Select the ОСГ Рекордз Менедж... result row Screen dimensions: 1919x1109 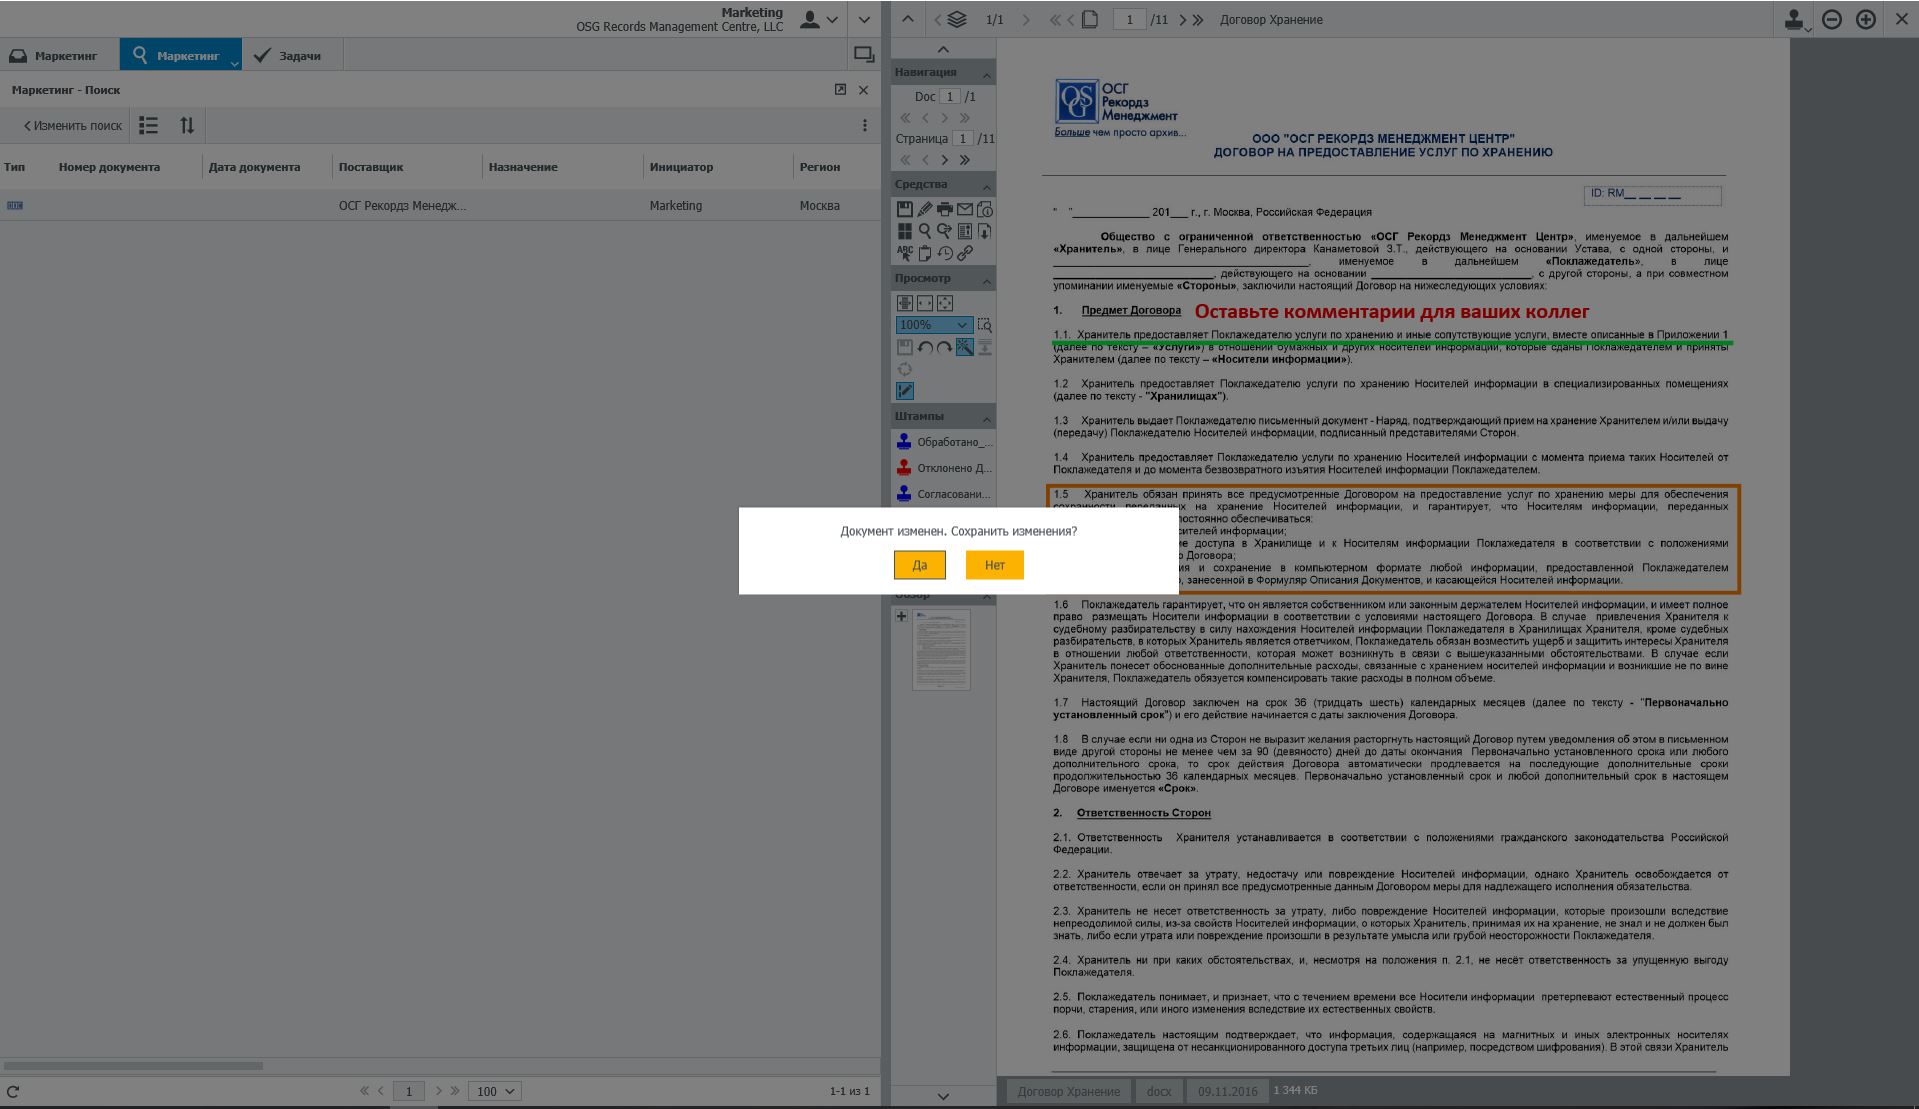point(440,206)
